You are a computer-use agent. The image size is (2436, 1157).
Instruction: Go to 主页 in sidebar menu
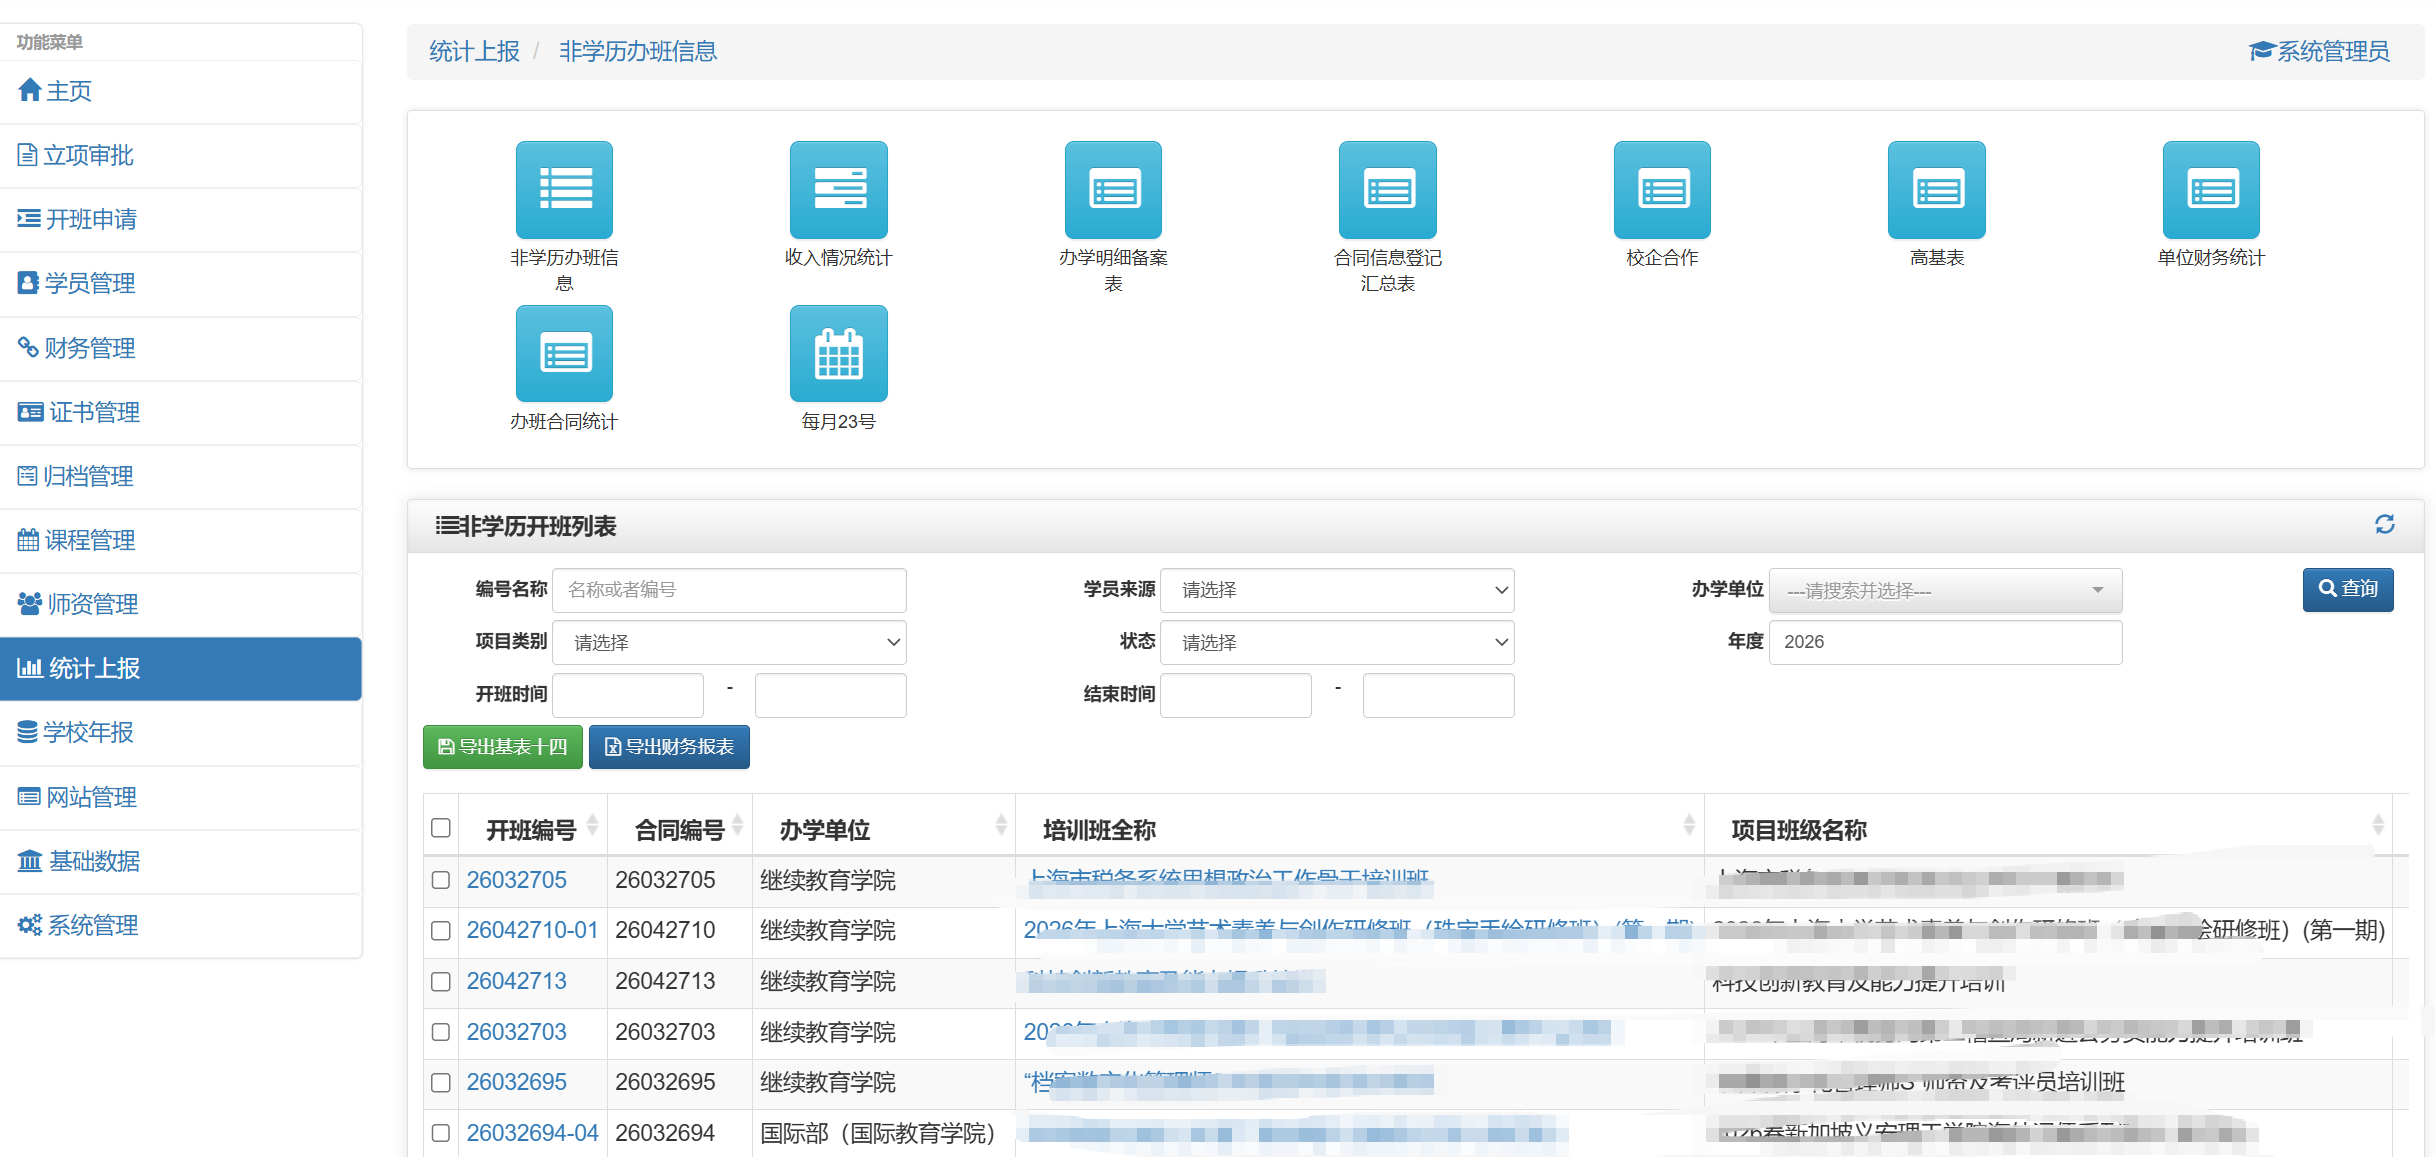pos(180,91)
